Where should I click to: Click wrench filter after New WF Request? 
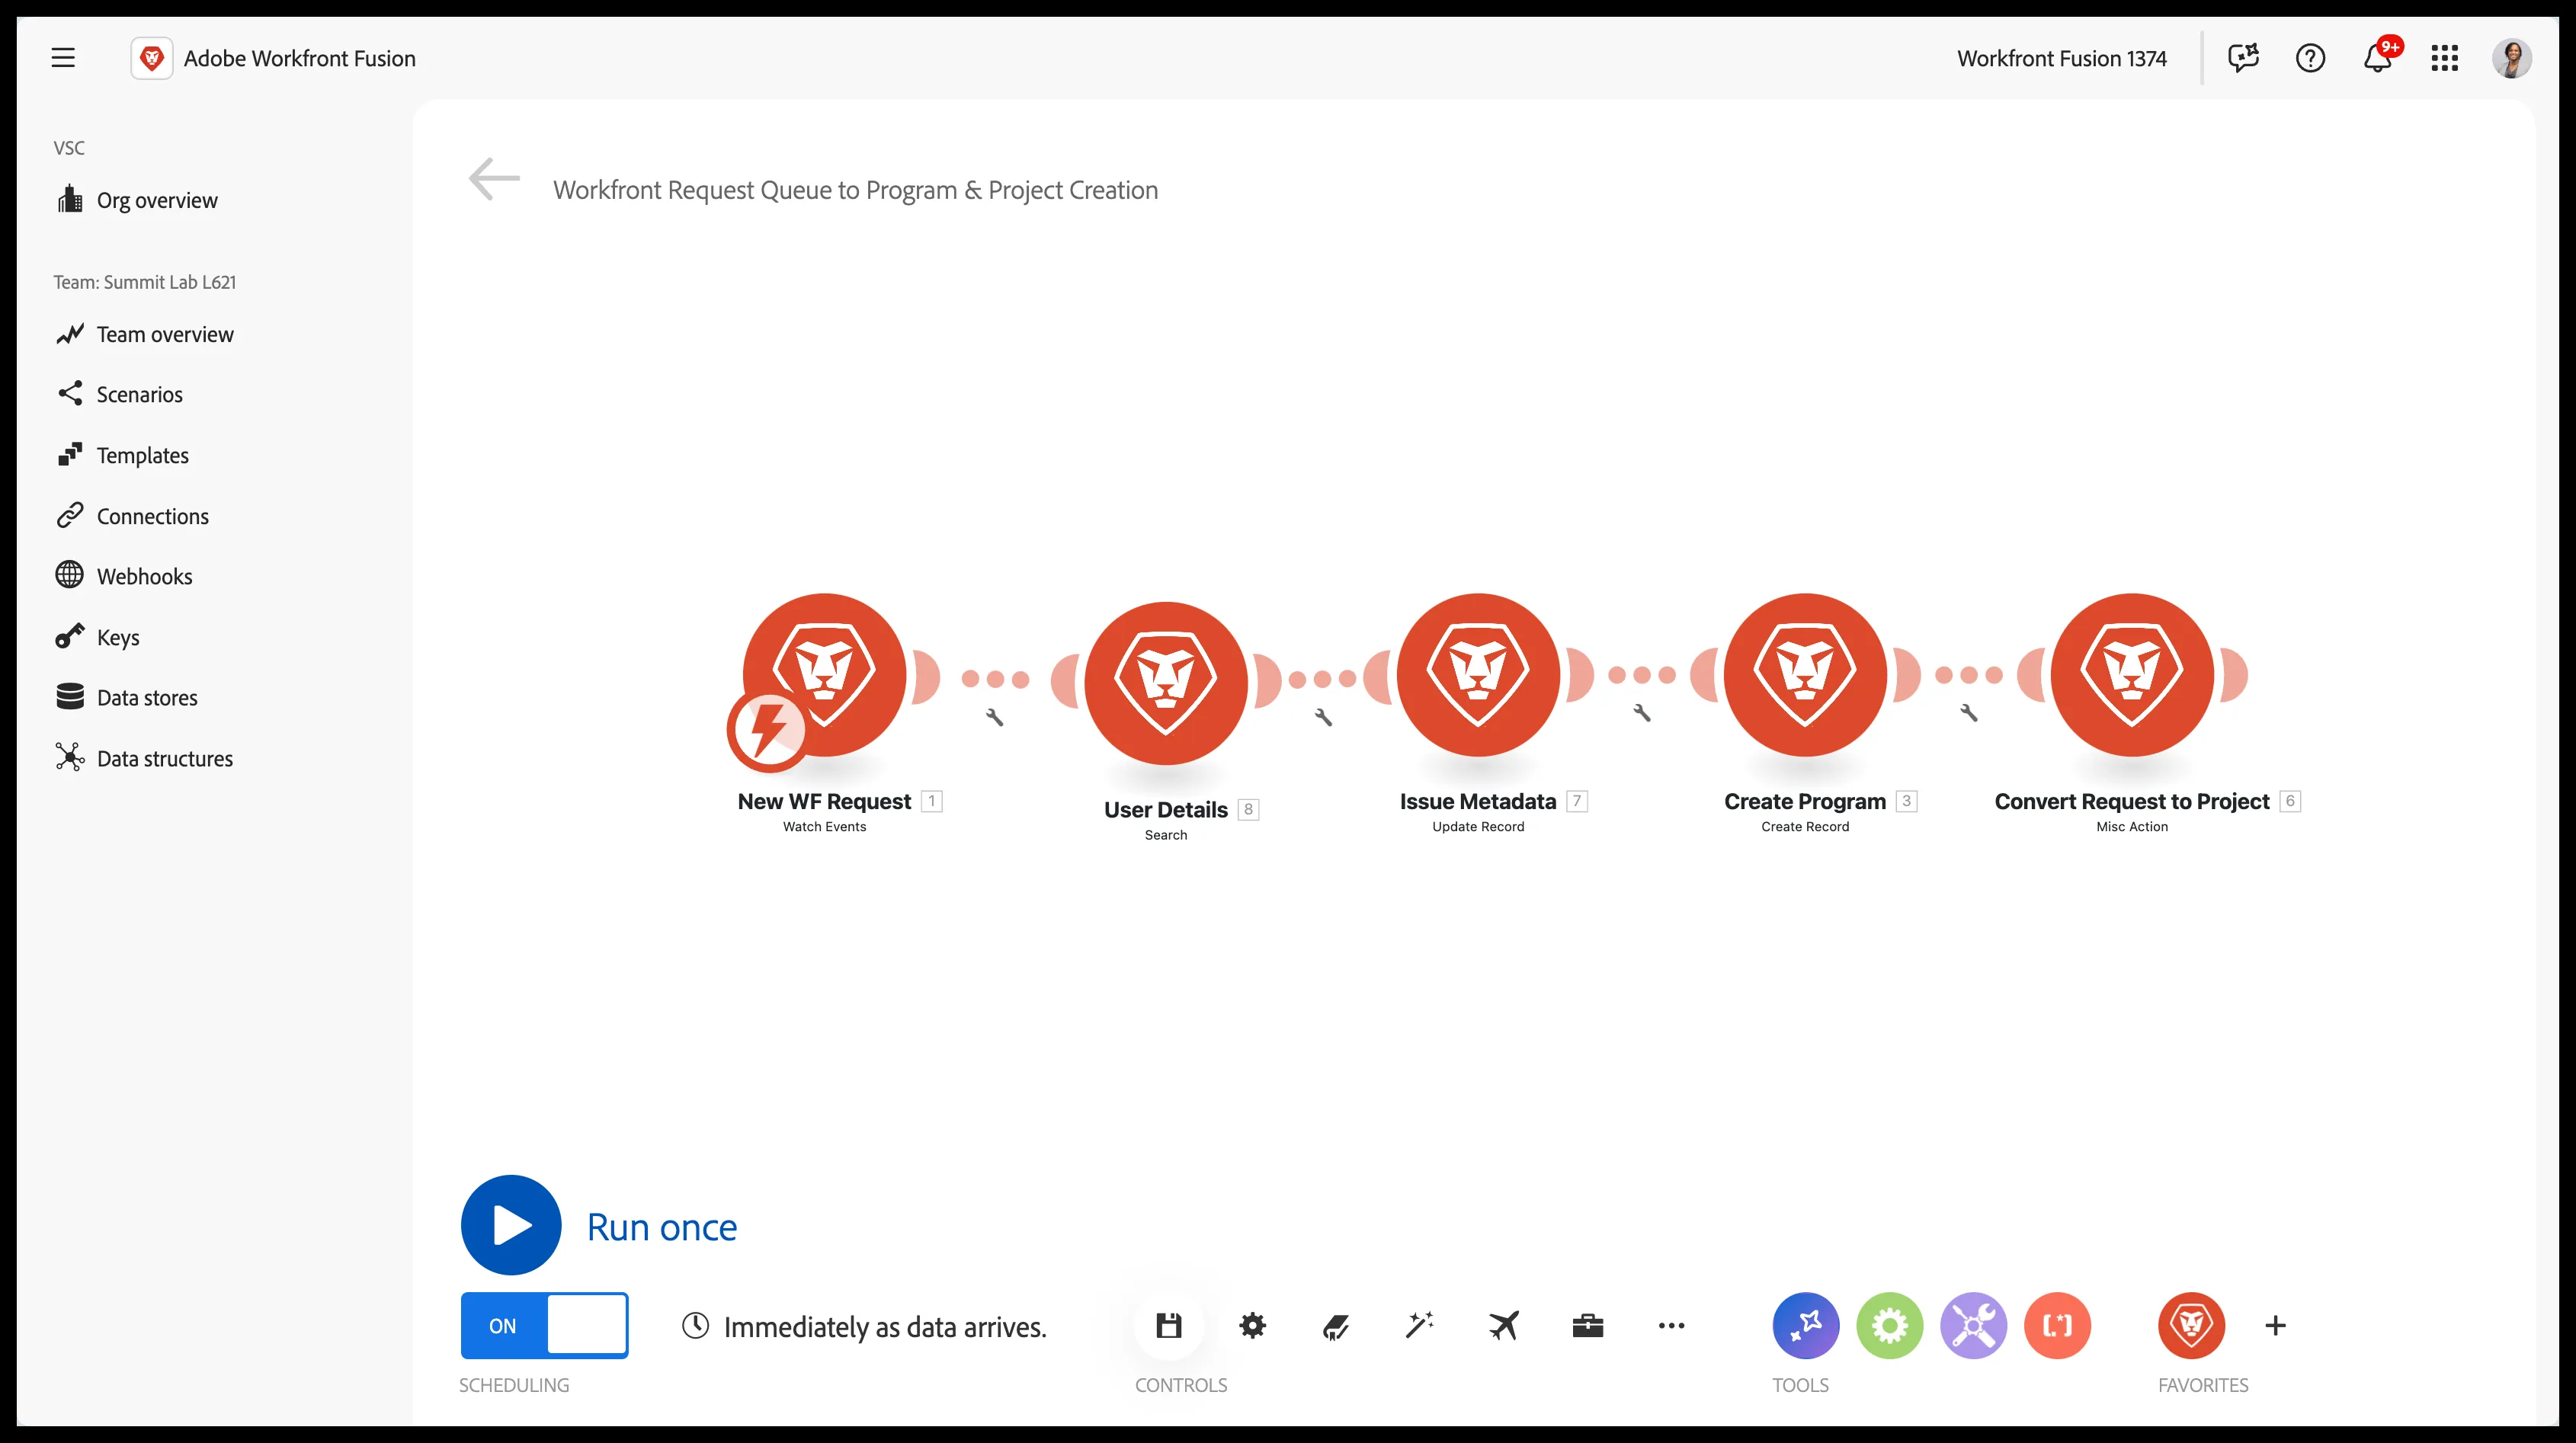tap(995, 717)
